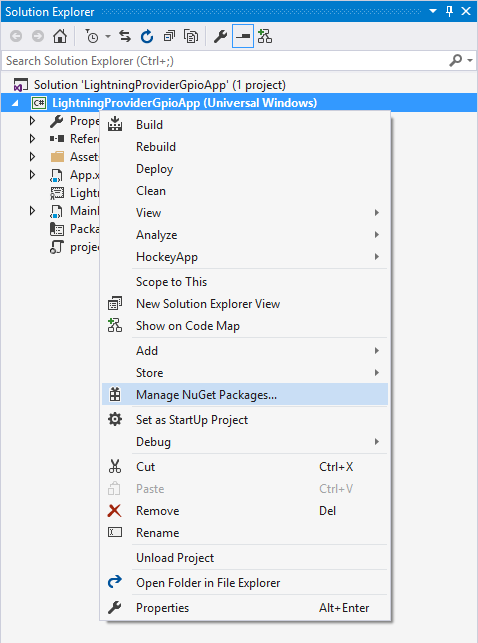Screen dimensions: 478x643
Task: Select LightningProviderGpioApp (Universal Windows) project
Action: (x=184, y=103)
